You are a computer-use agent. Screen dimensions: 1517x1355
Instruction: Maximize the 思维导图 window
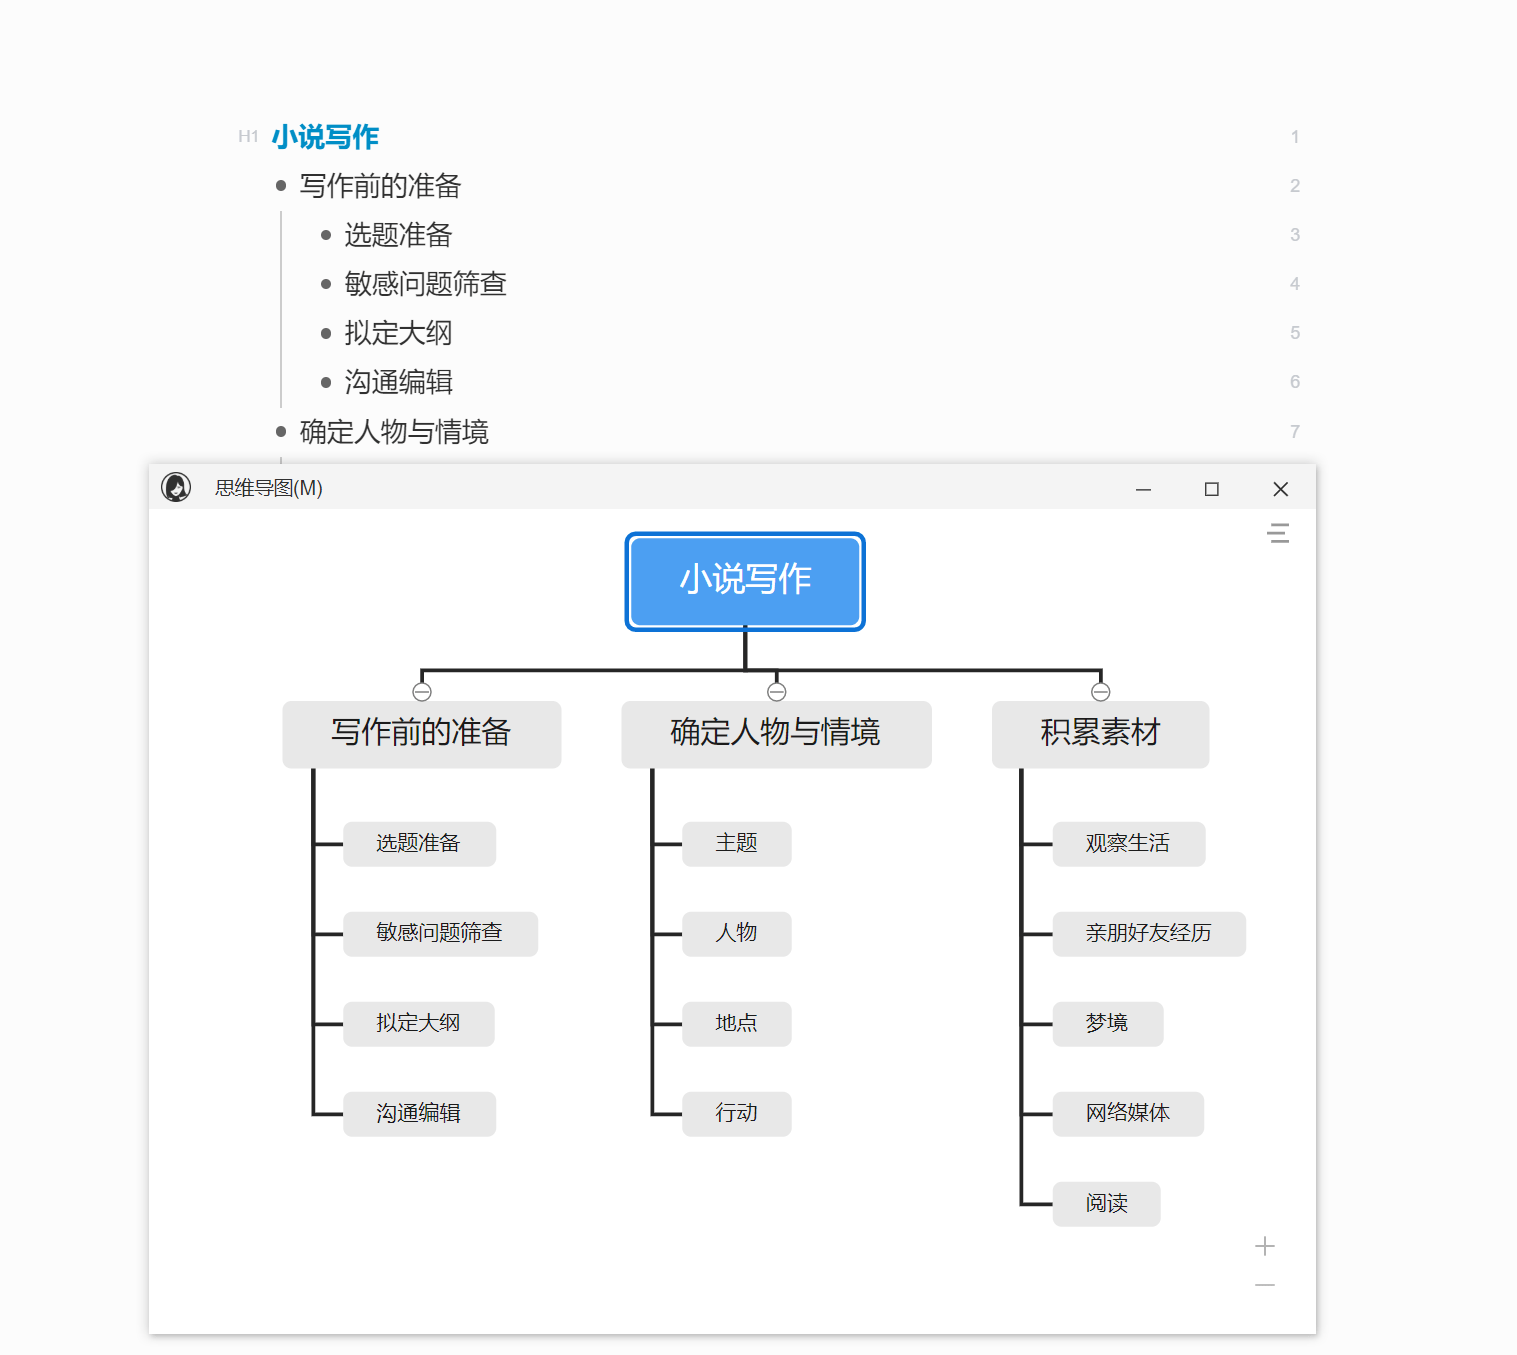point(1212,489)
